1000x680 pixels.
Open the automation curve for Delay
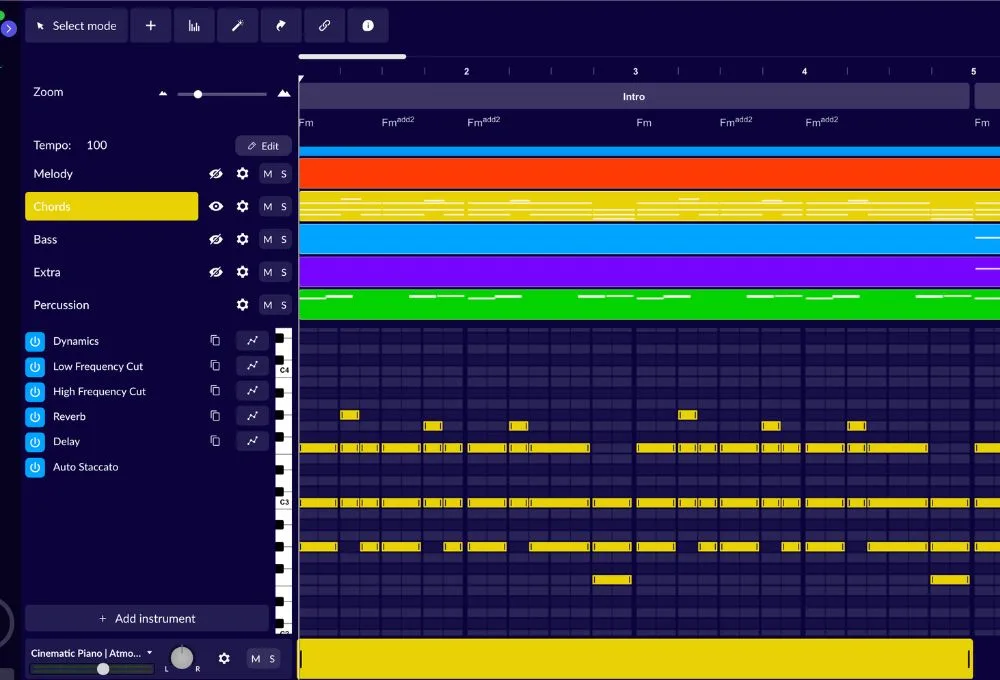253,441
